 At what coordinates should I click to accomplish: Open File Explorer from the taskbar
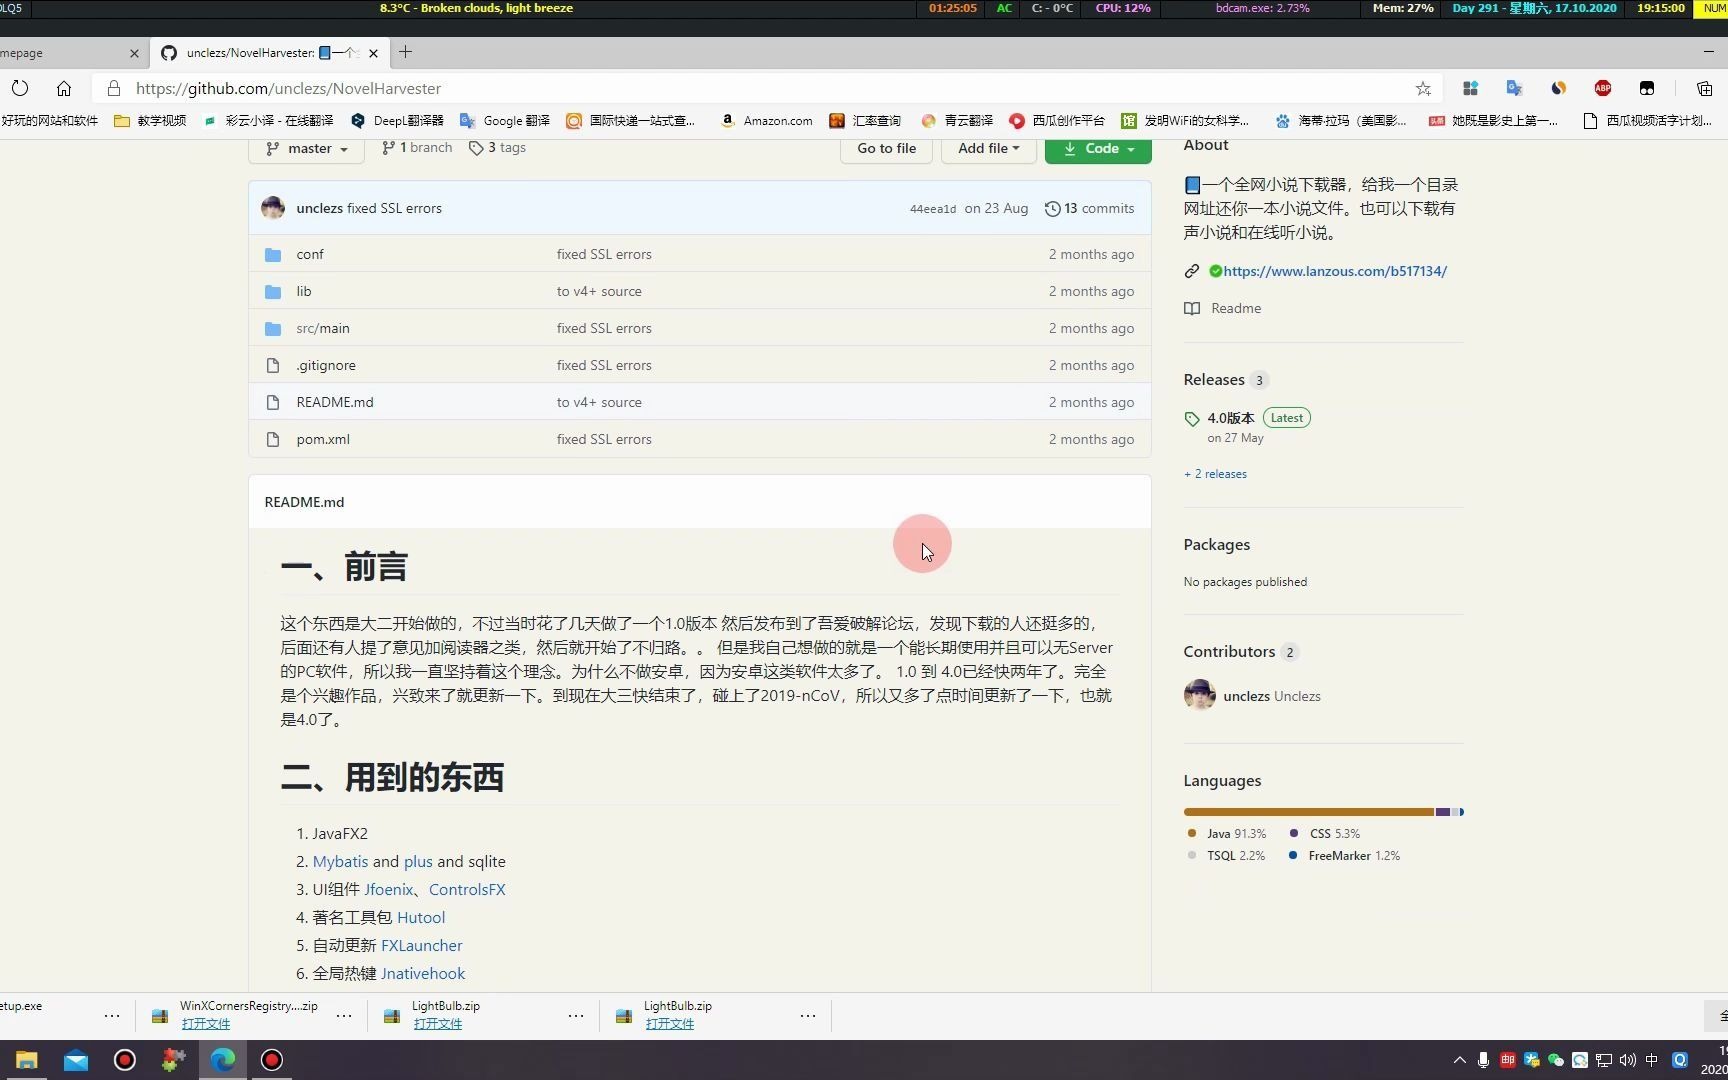25,1060
